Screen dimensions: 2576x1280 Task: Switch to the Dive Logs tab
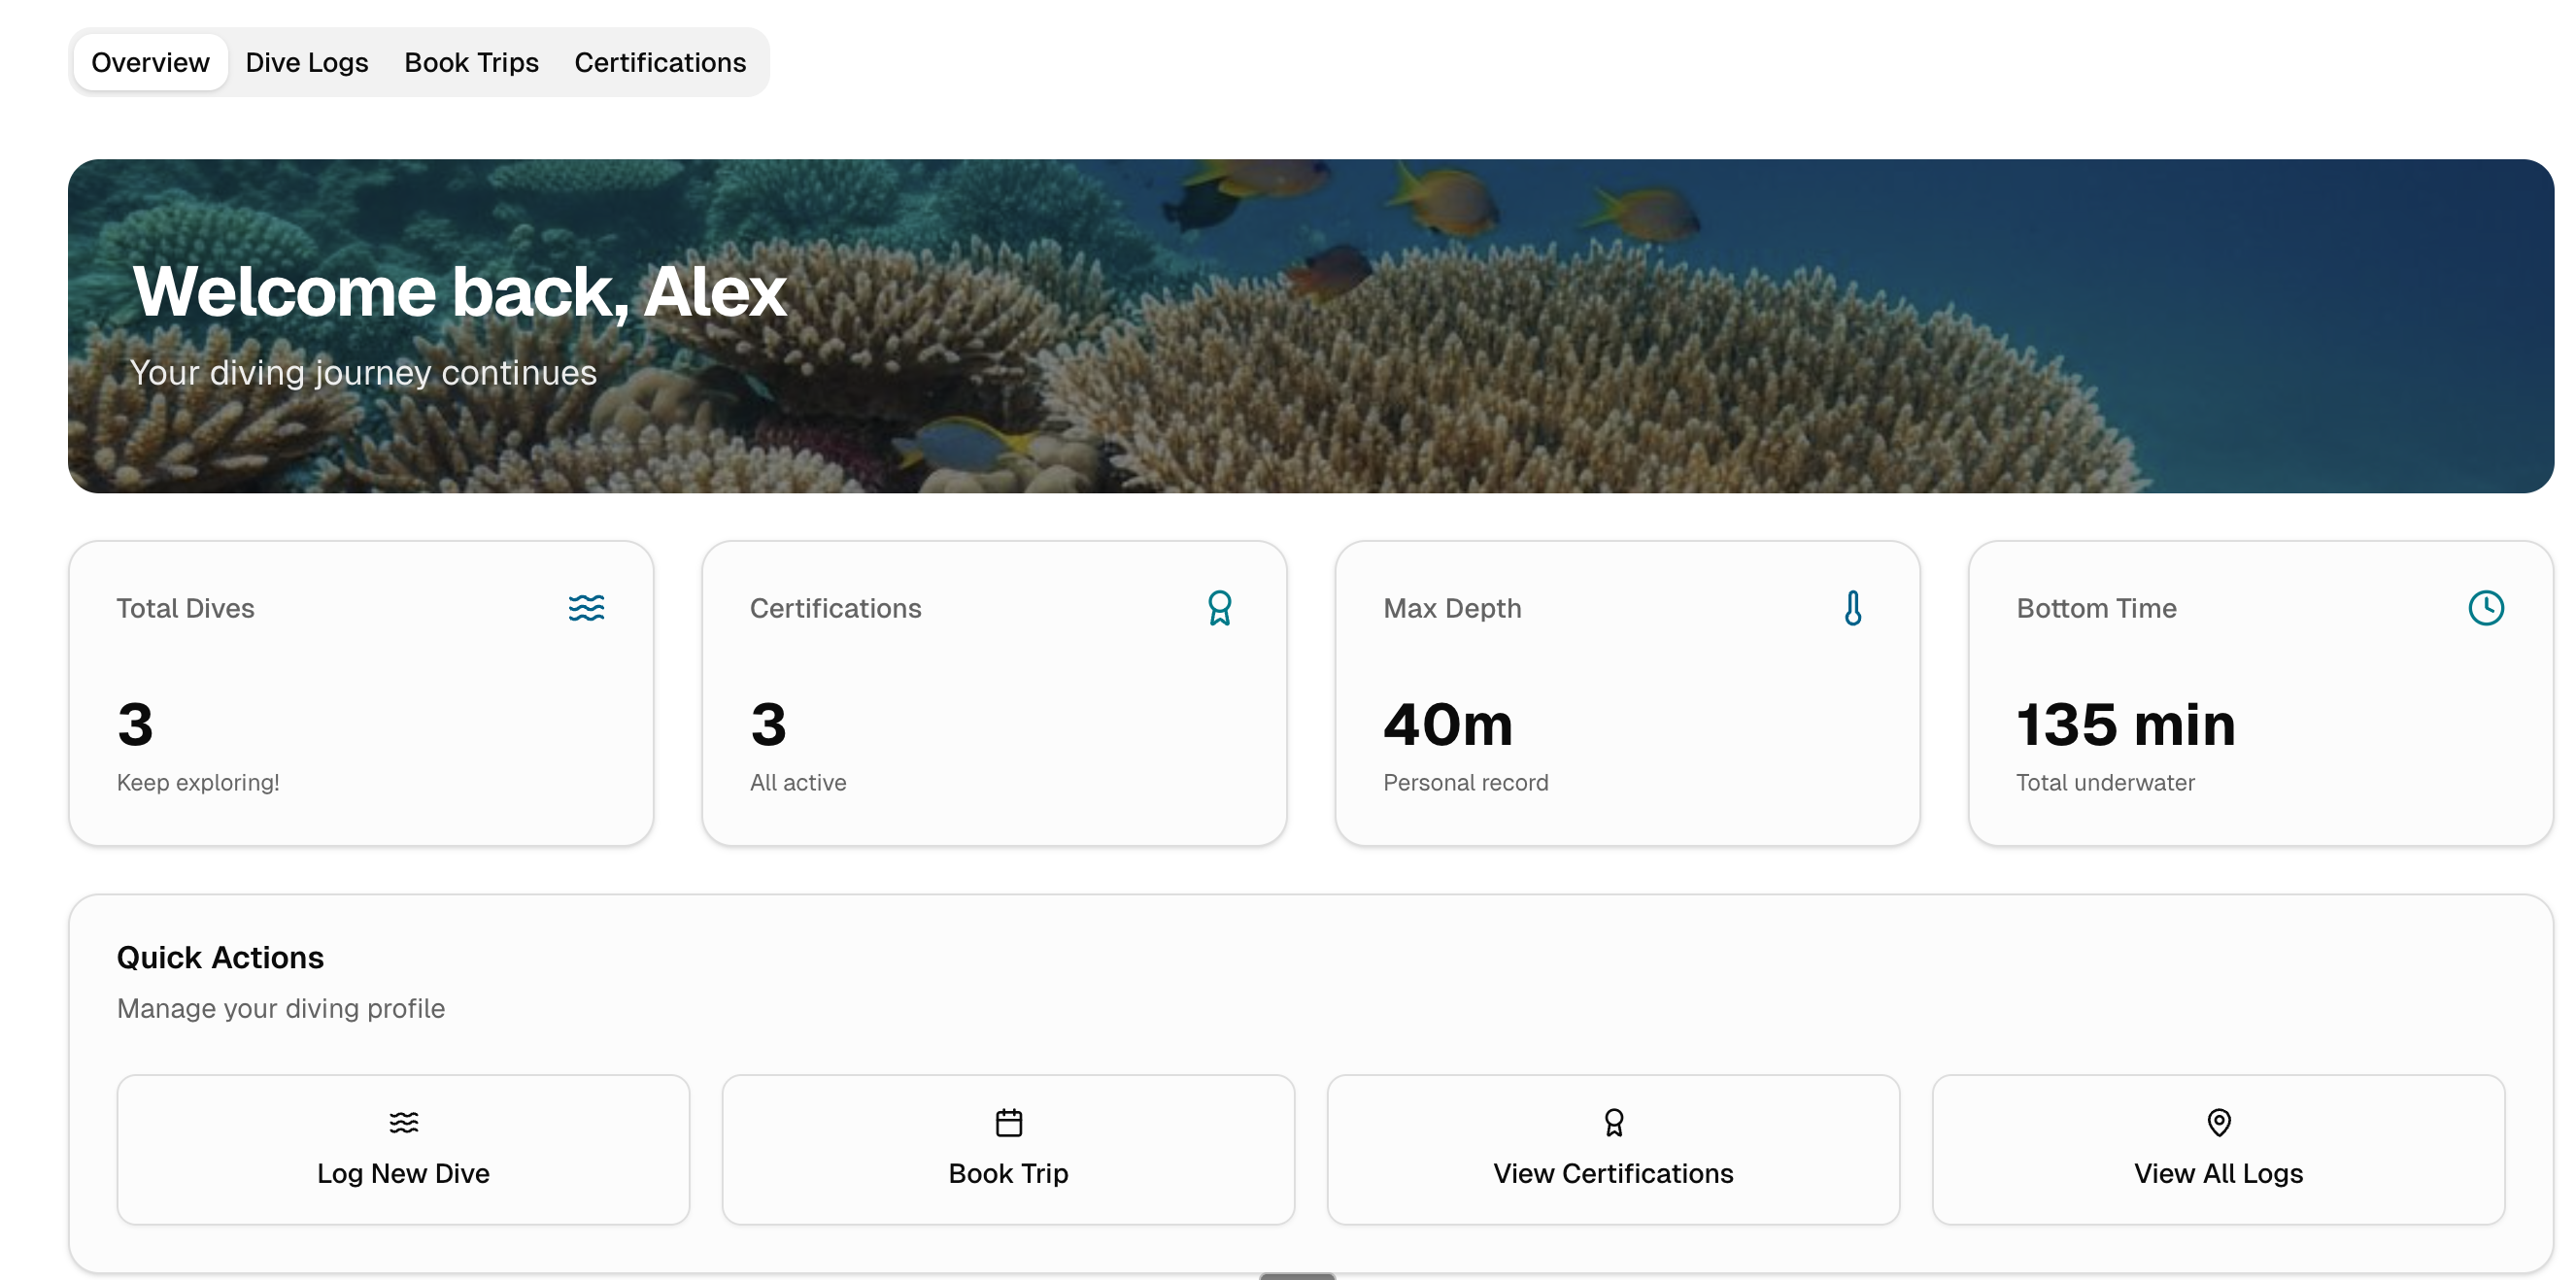(x=306, y=62)
